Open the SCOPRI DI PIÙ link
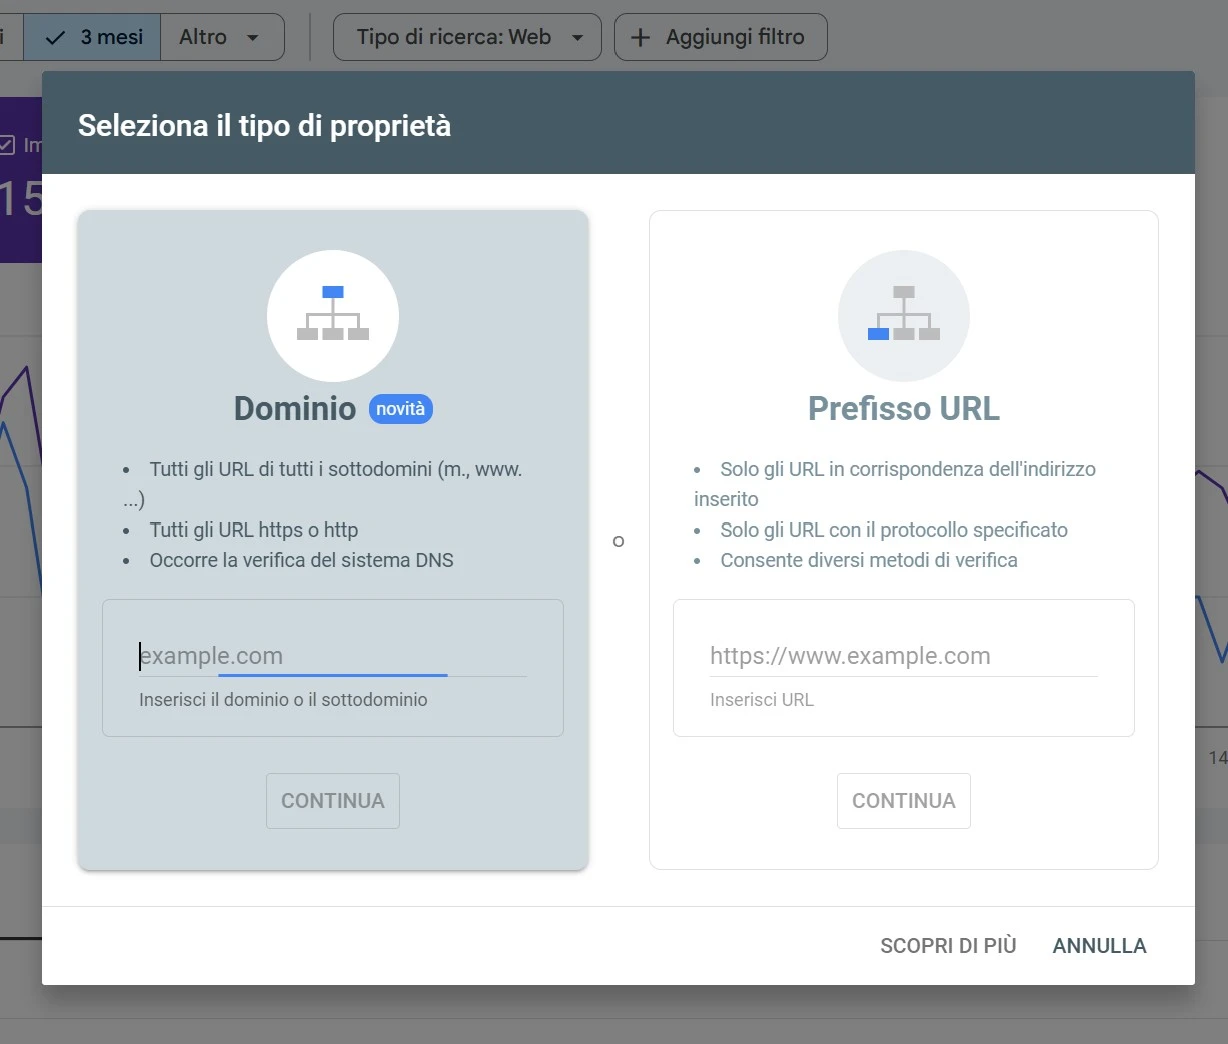Image resolution: width=1228 pixels, height=1044 pixels. pyautogui.click(x=947, y=946)
